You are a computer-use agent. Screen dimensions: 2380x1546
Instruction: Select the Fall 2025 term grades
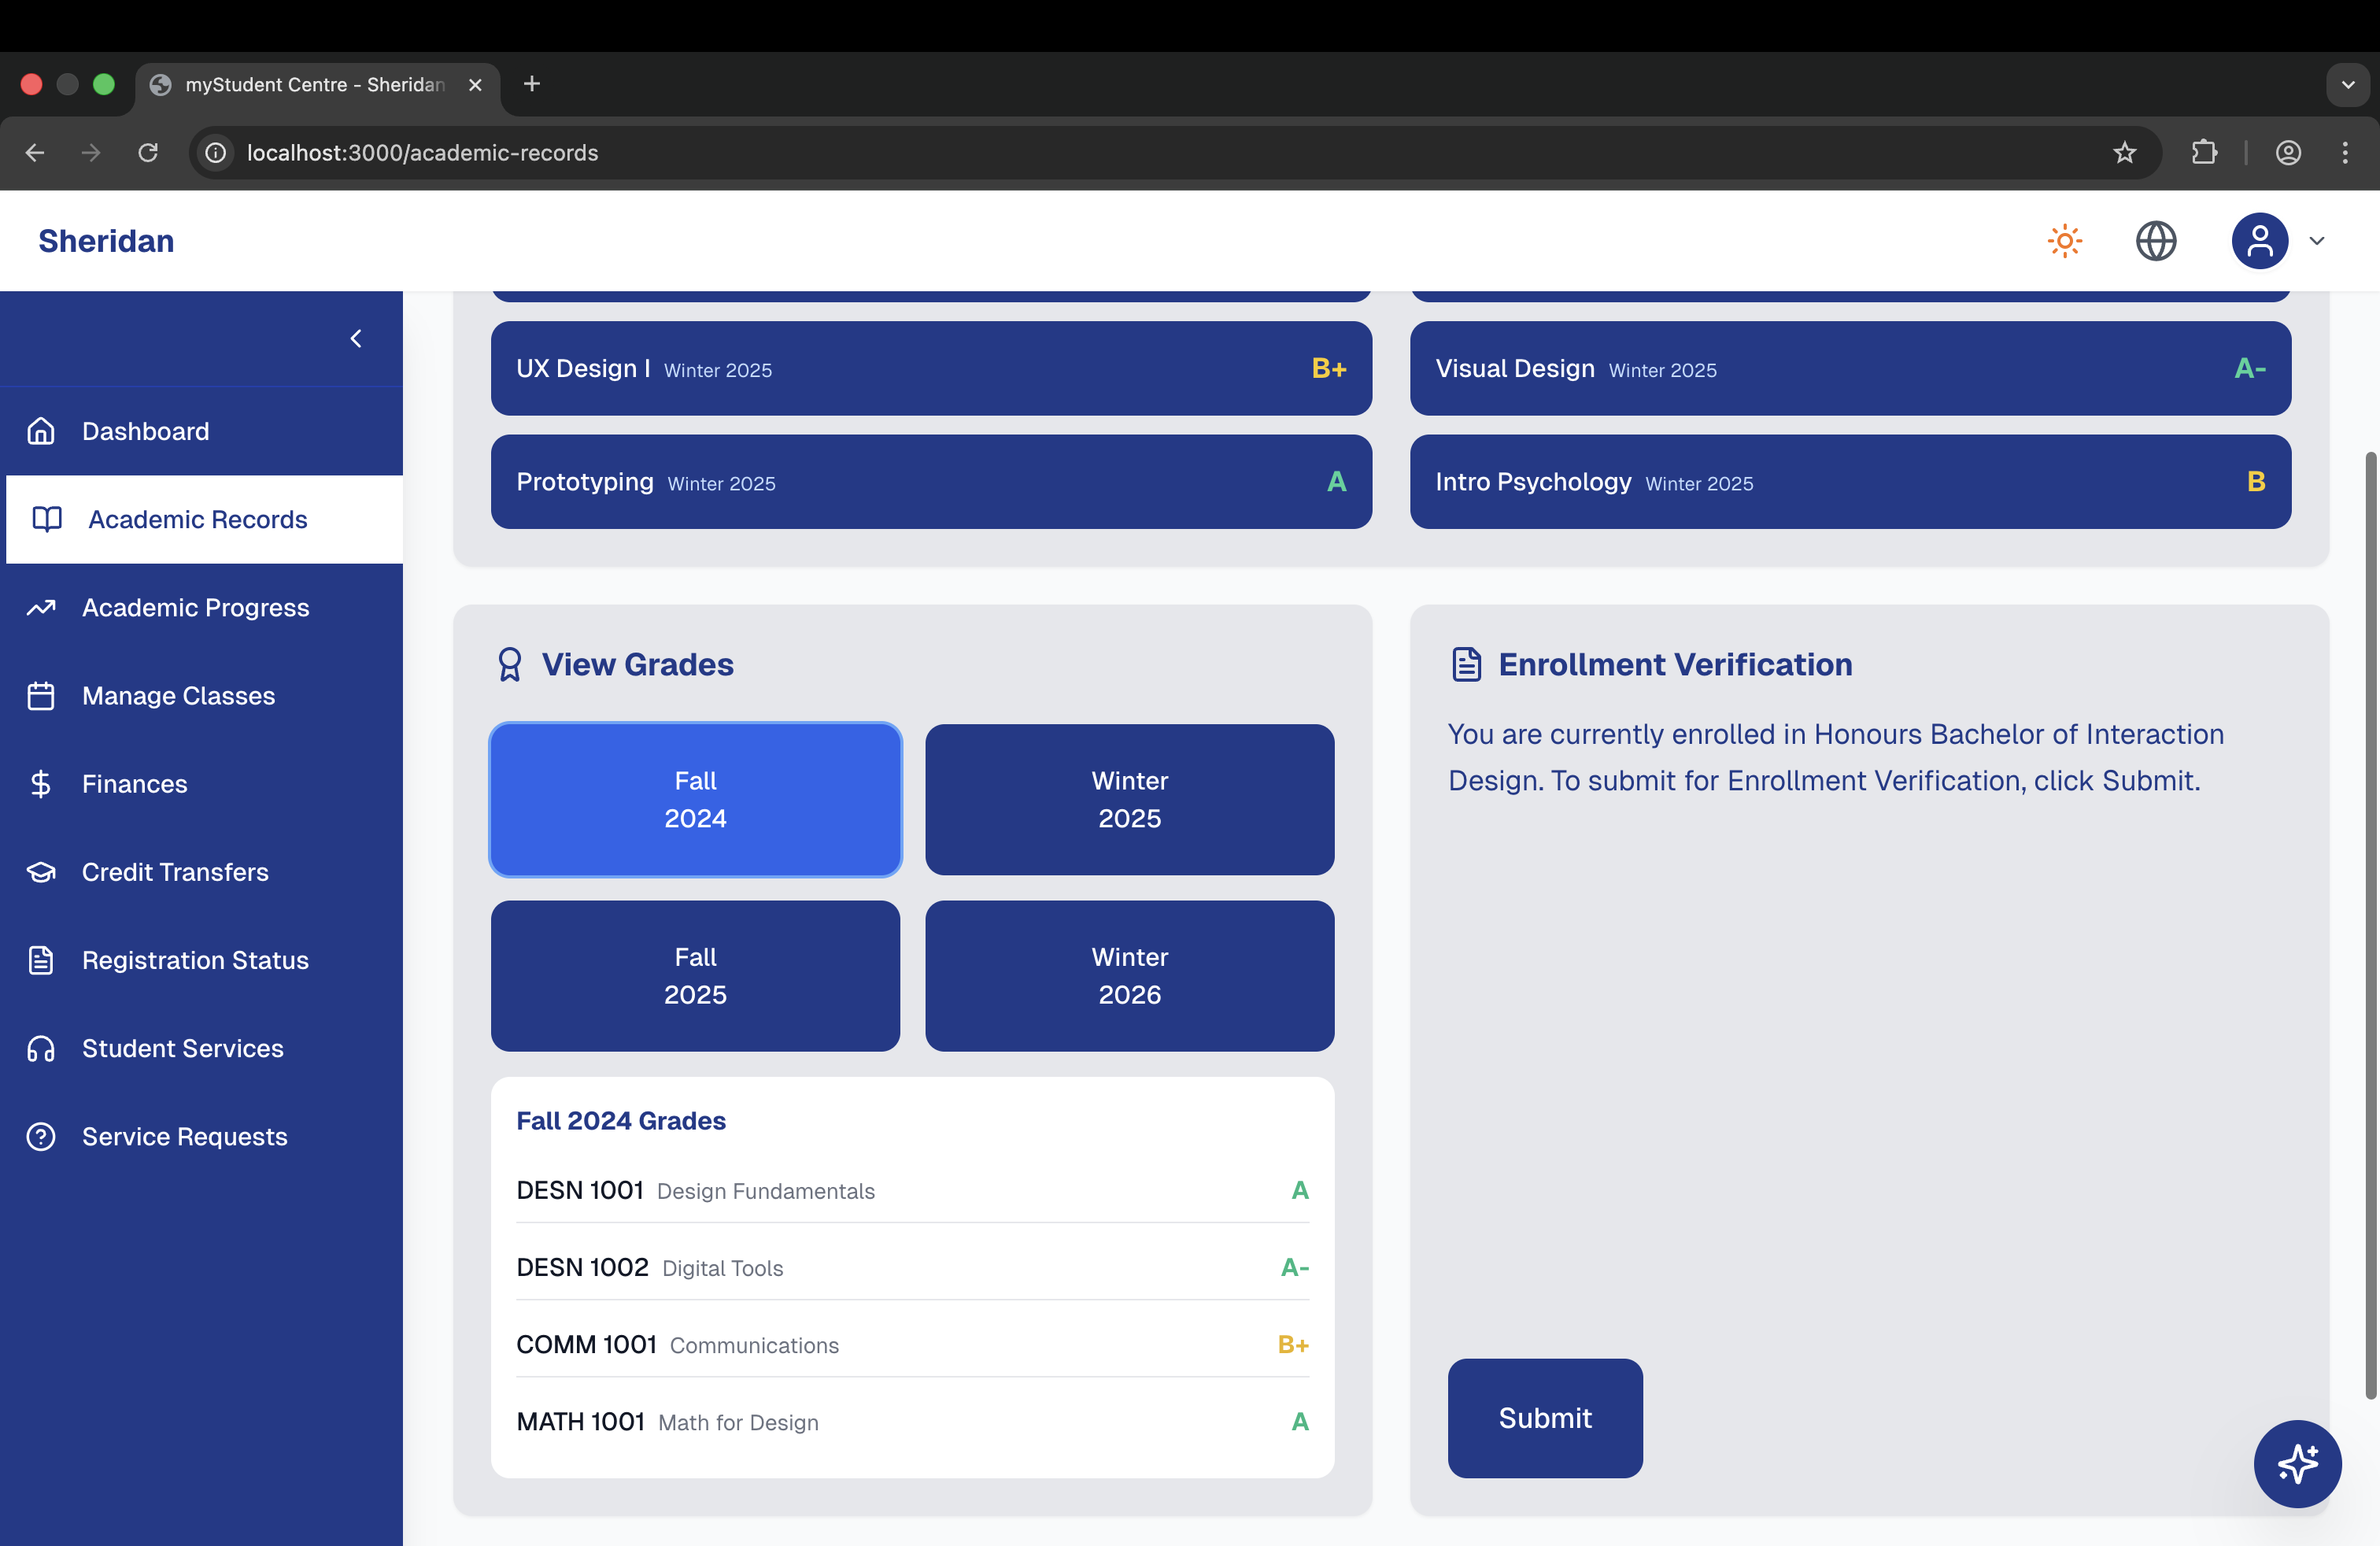[695, 975]
